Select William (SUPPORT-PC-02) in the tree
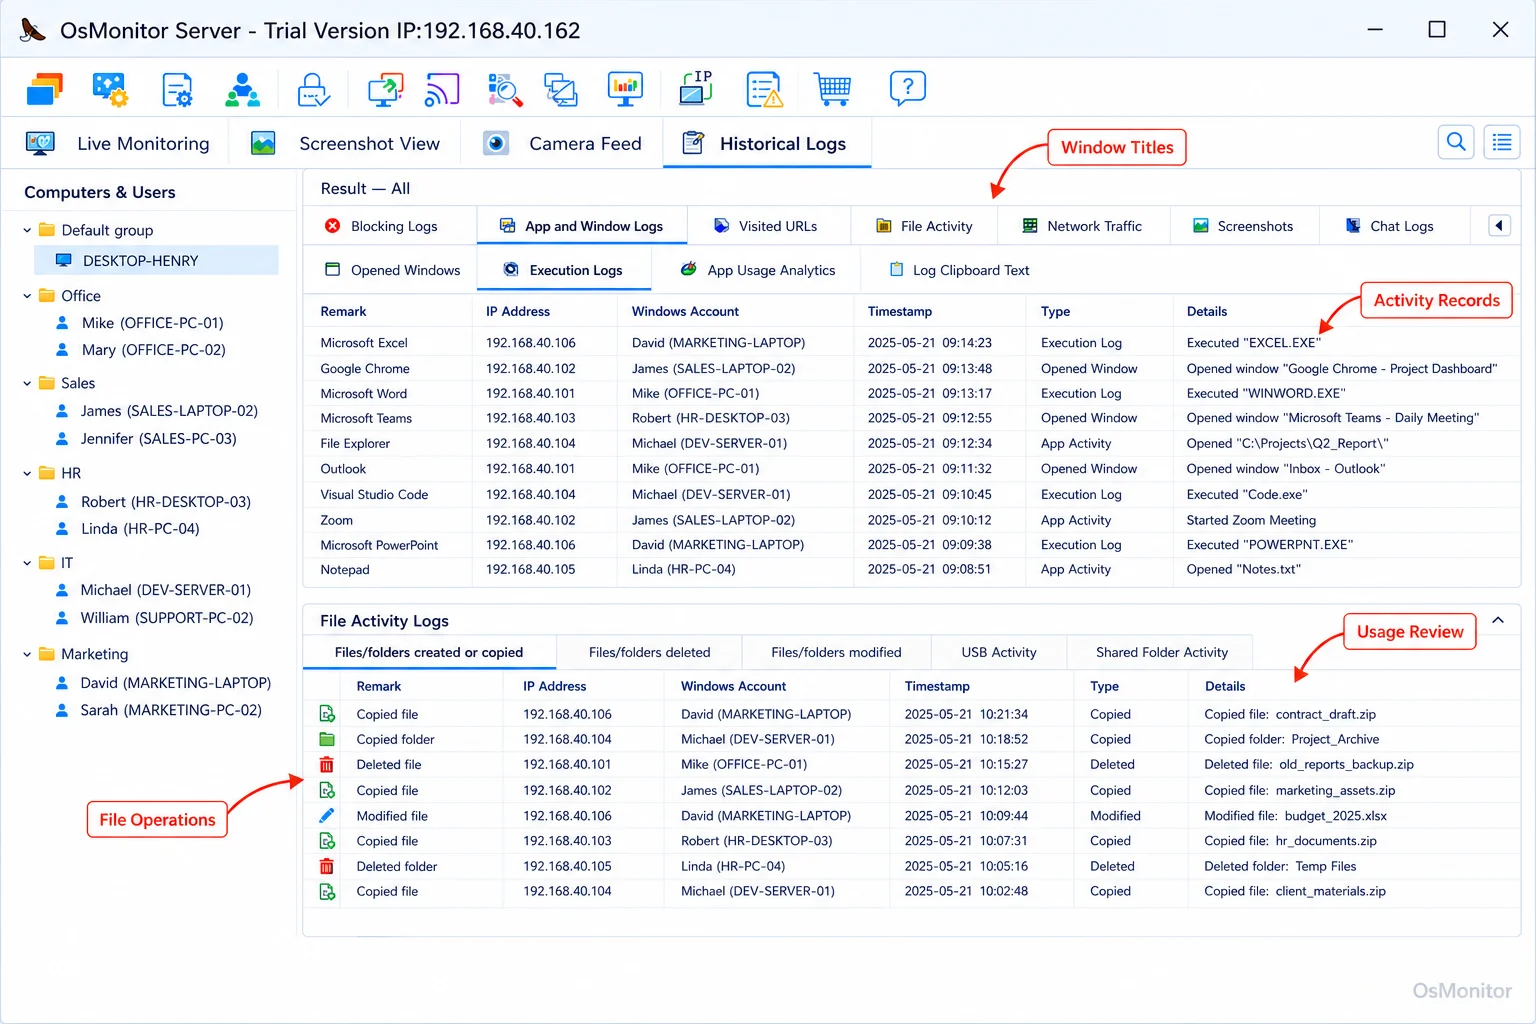1536x1024 pixels. [x=167, y=618]
